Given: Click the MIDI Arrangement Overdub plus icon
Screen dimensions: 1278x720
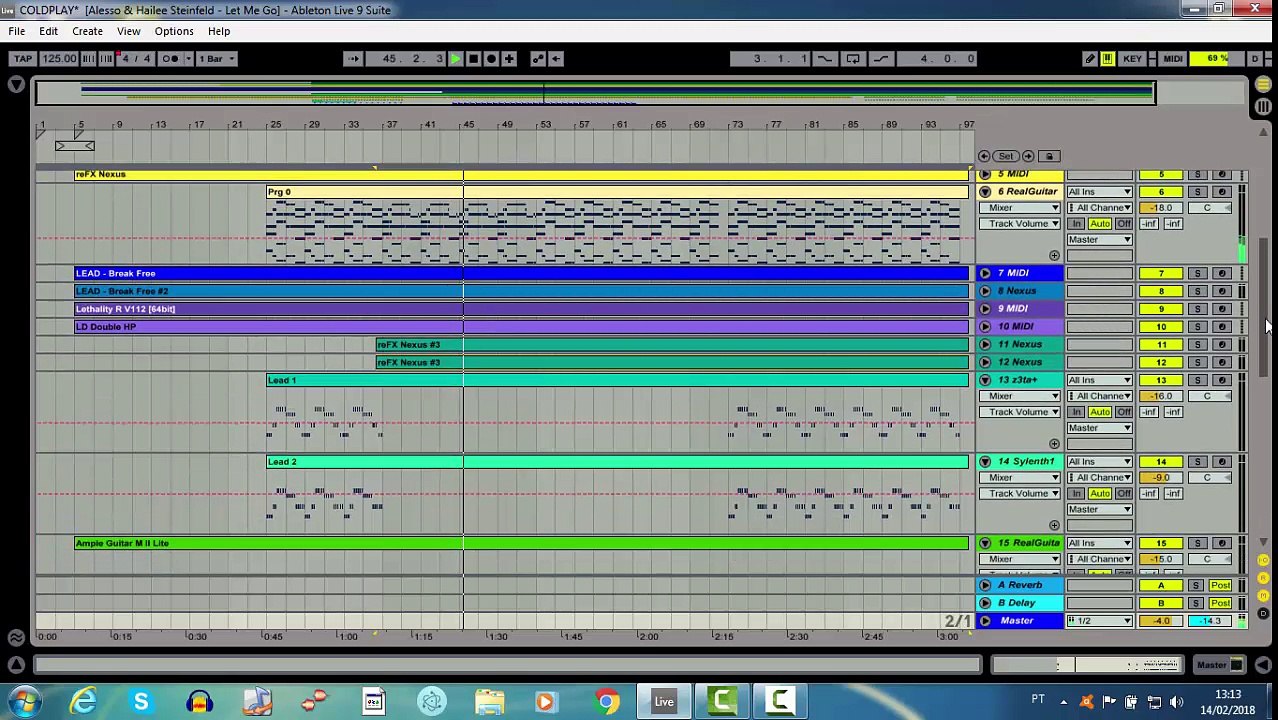Looking at the screenshot, I should pyautogui.click(x=509, y=59).
